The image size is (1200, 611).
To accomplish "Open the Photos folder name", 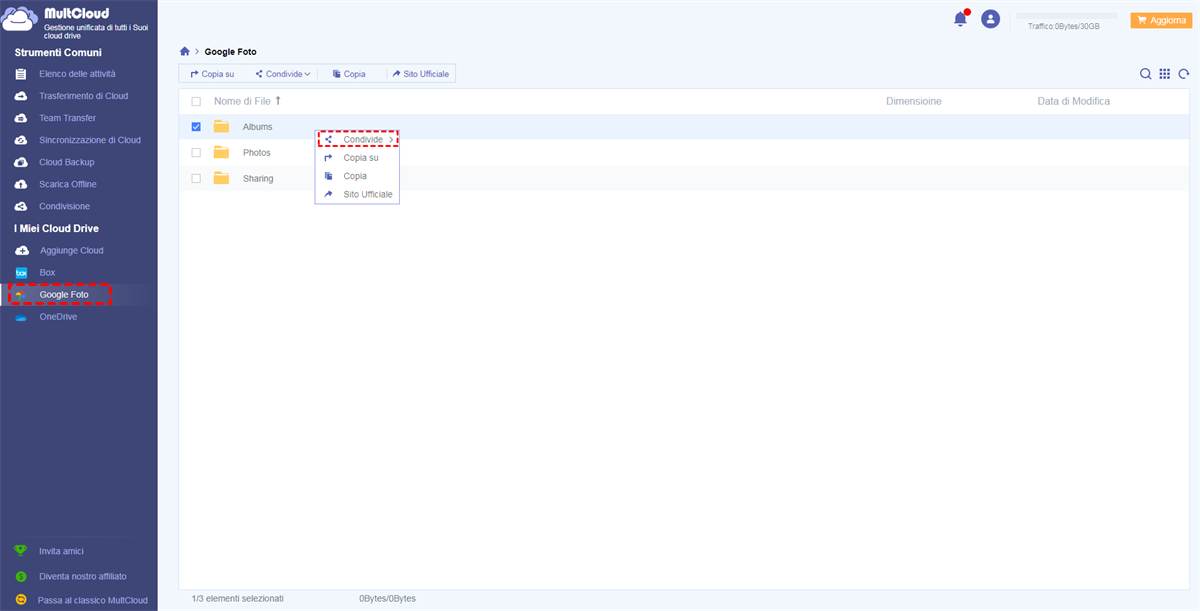I will (x=257, y=153).
